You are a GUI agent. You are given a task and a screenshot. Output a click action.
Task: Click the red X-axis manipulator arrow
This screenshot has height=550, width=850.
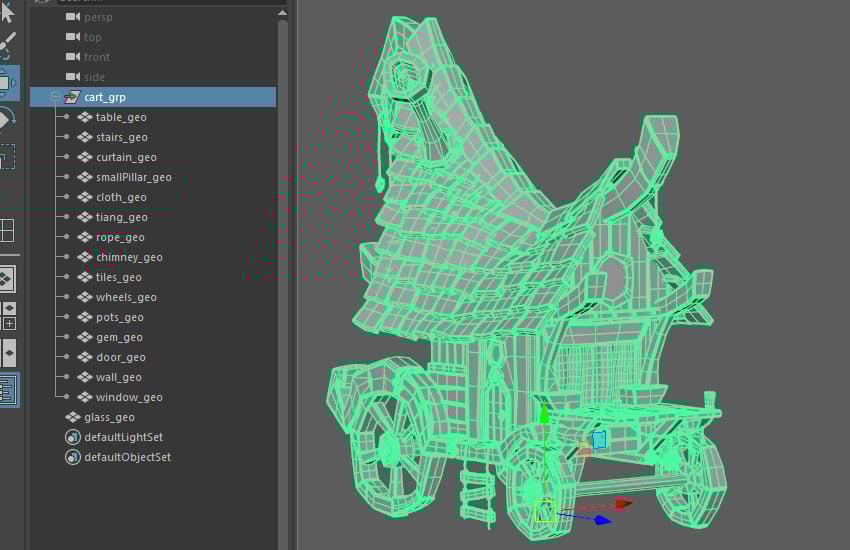point(623,504)
